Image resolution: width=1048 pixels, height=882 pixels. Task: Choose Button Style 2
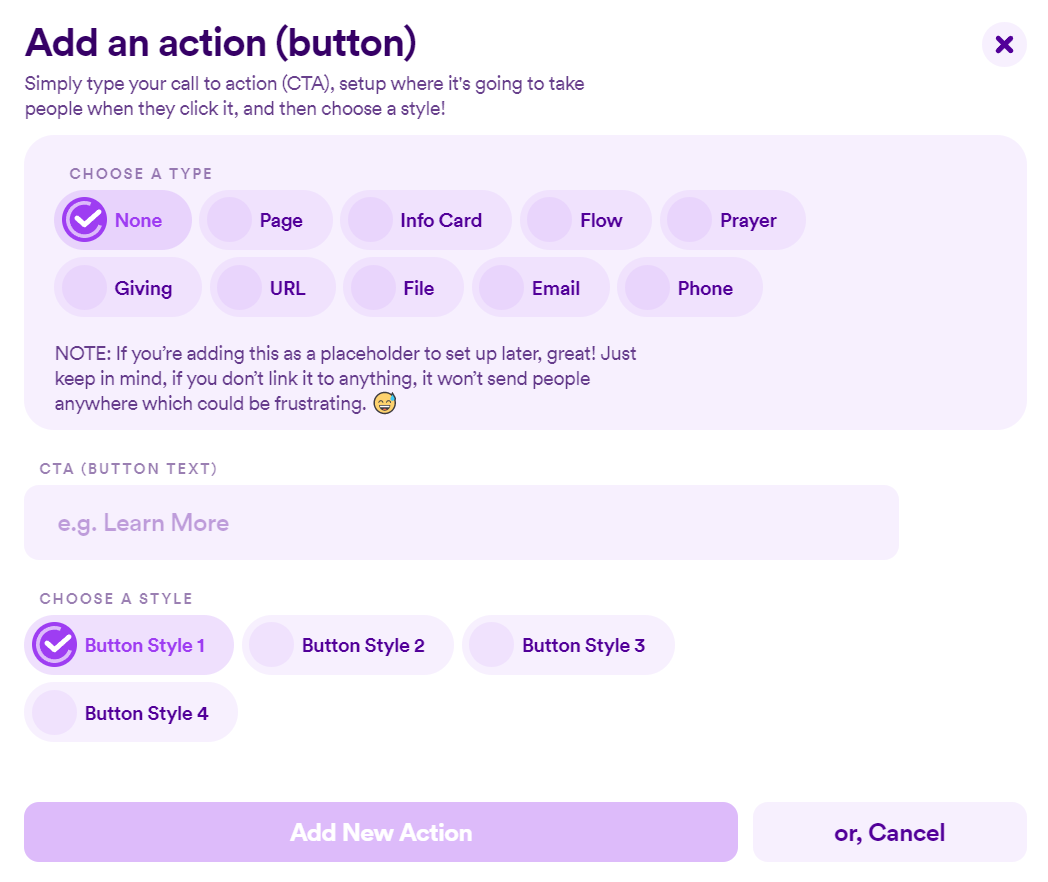(347, 645)
